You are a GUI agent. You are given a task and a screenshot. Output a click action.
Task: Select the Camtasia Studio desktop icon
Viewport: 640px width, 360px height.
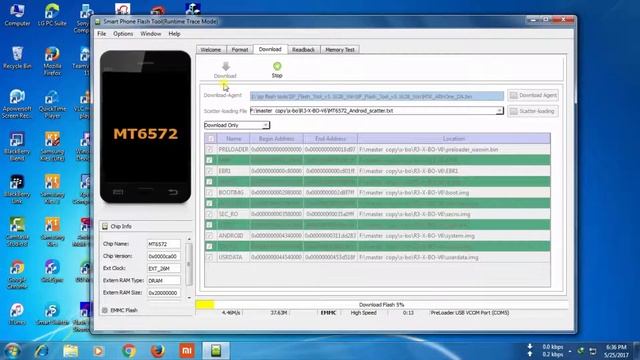tap(17, 233)
